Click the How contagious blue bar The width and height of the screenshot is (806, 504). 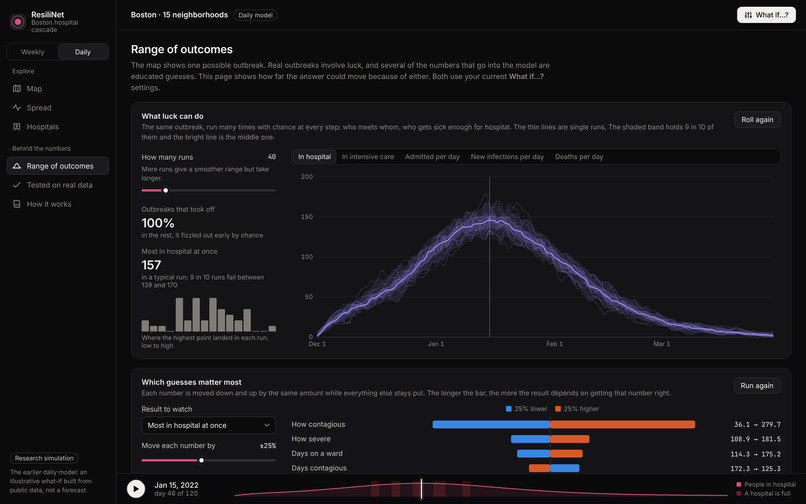(491, 424)
